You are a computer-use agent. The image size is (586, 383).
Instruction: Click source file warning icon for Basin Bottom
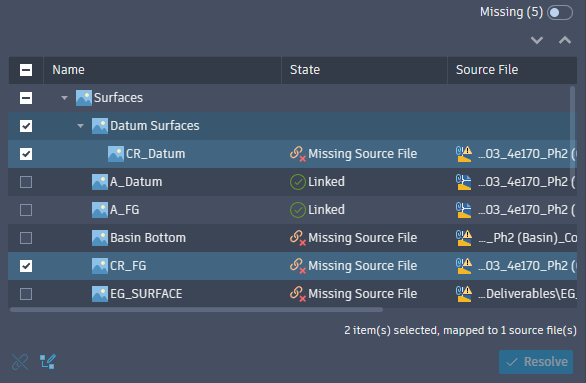(x=464, y=238)
